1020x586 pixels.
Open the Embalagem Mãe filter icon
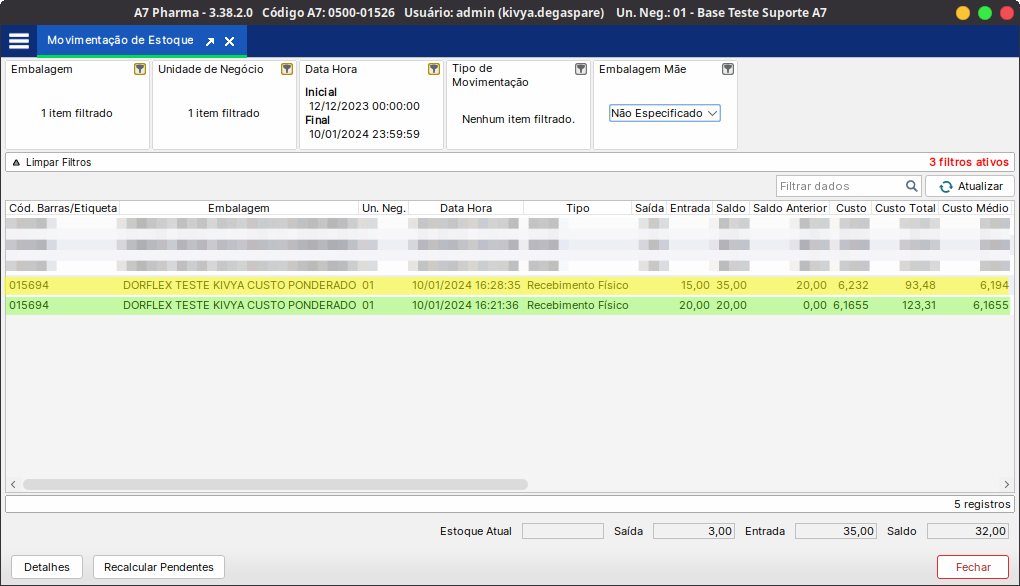pos(727,69)
